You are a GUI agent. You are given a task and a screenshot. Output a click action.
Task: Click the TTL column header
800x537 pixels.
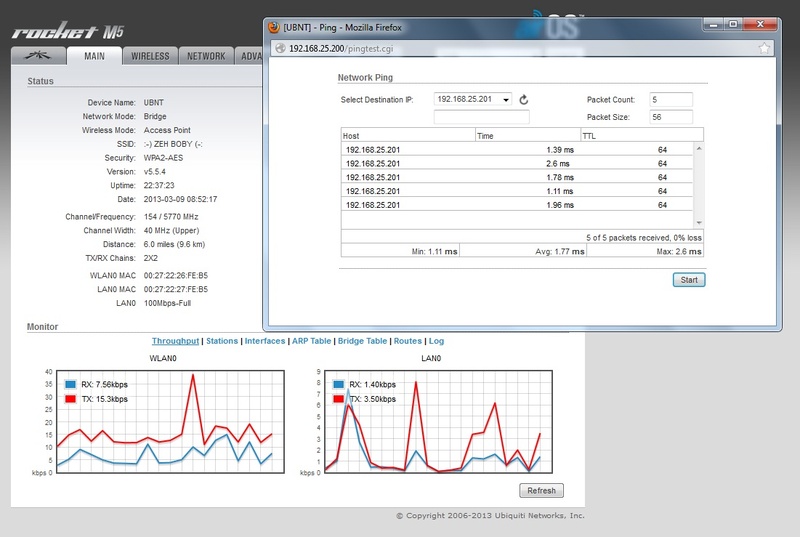click(x=642, y=136)
